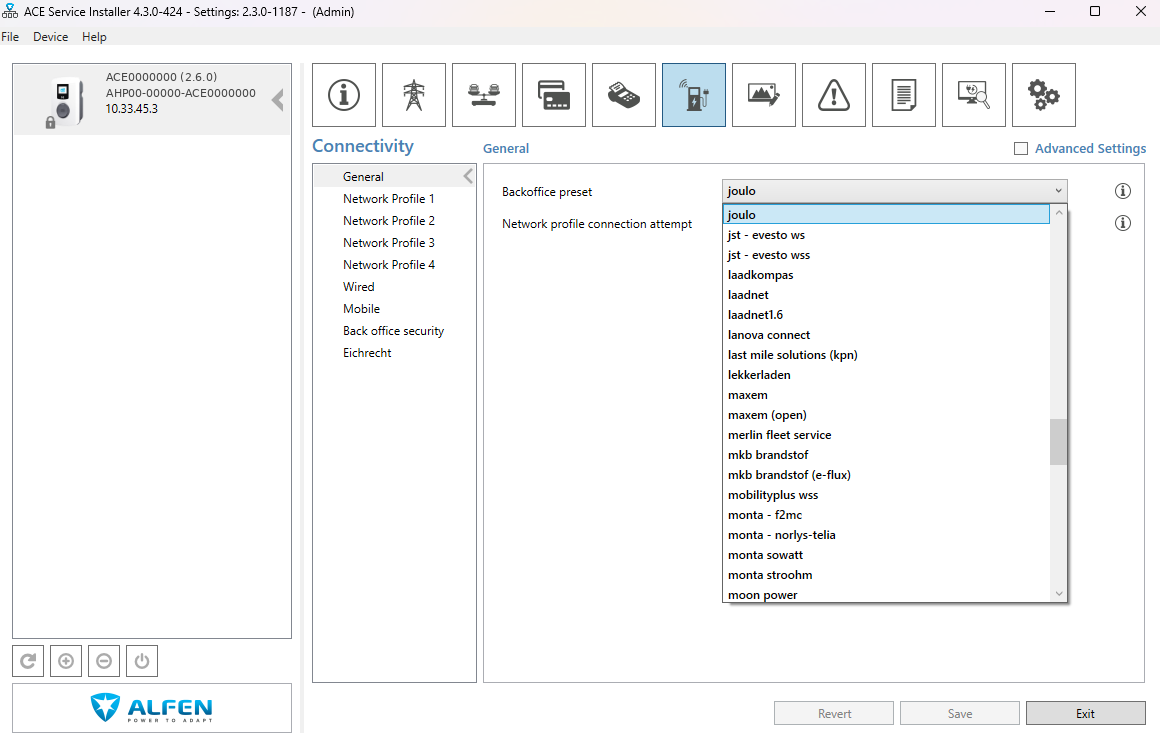Viewport: 1160px width, 744px height.
Task: Show info for Backoffice preset
Action: click(1122, 191)
